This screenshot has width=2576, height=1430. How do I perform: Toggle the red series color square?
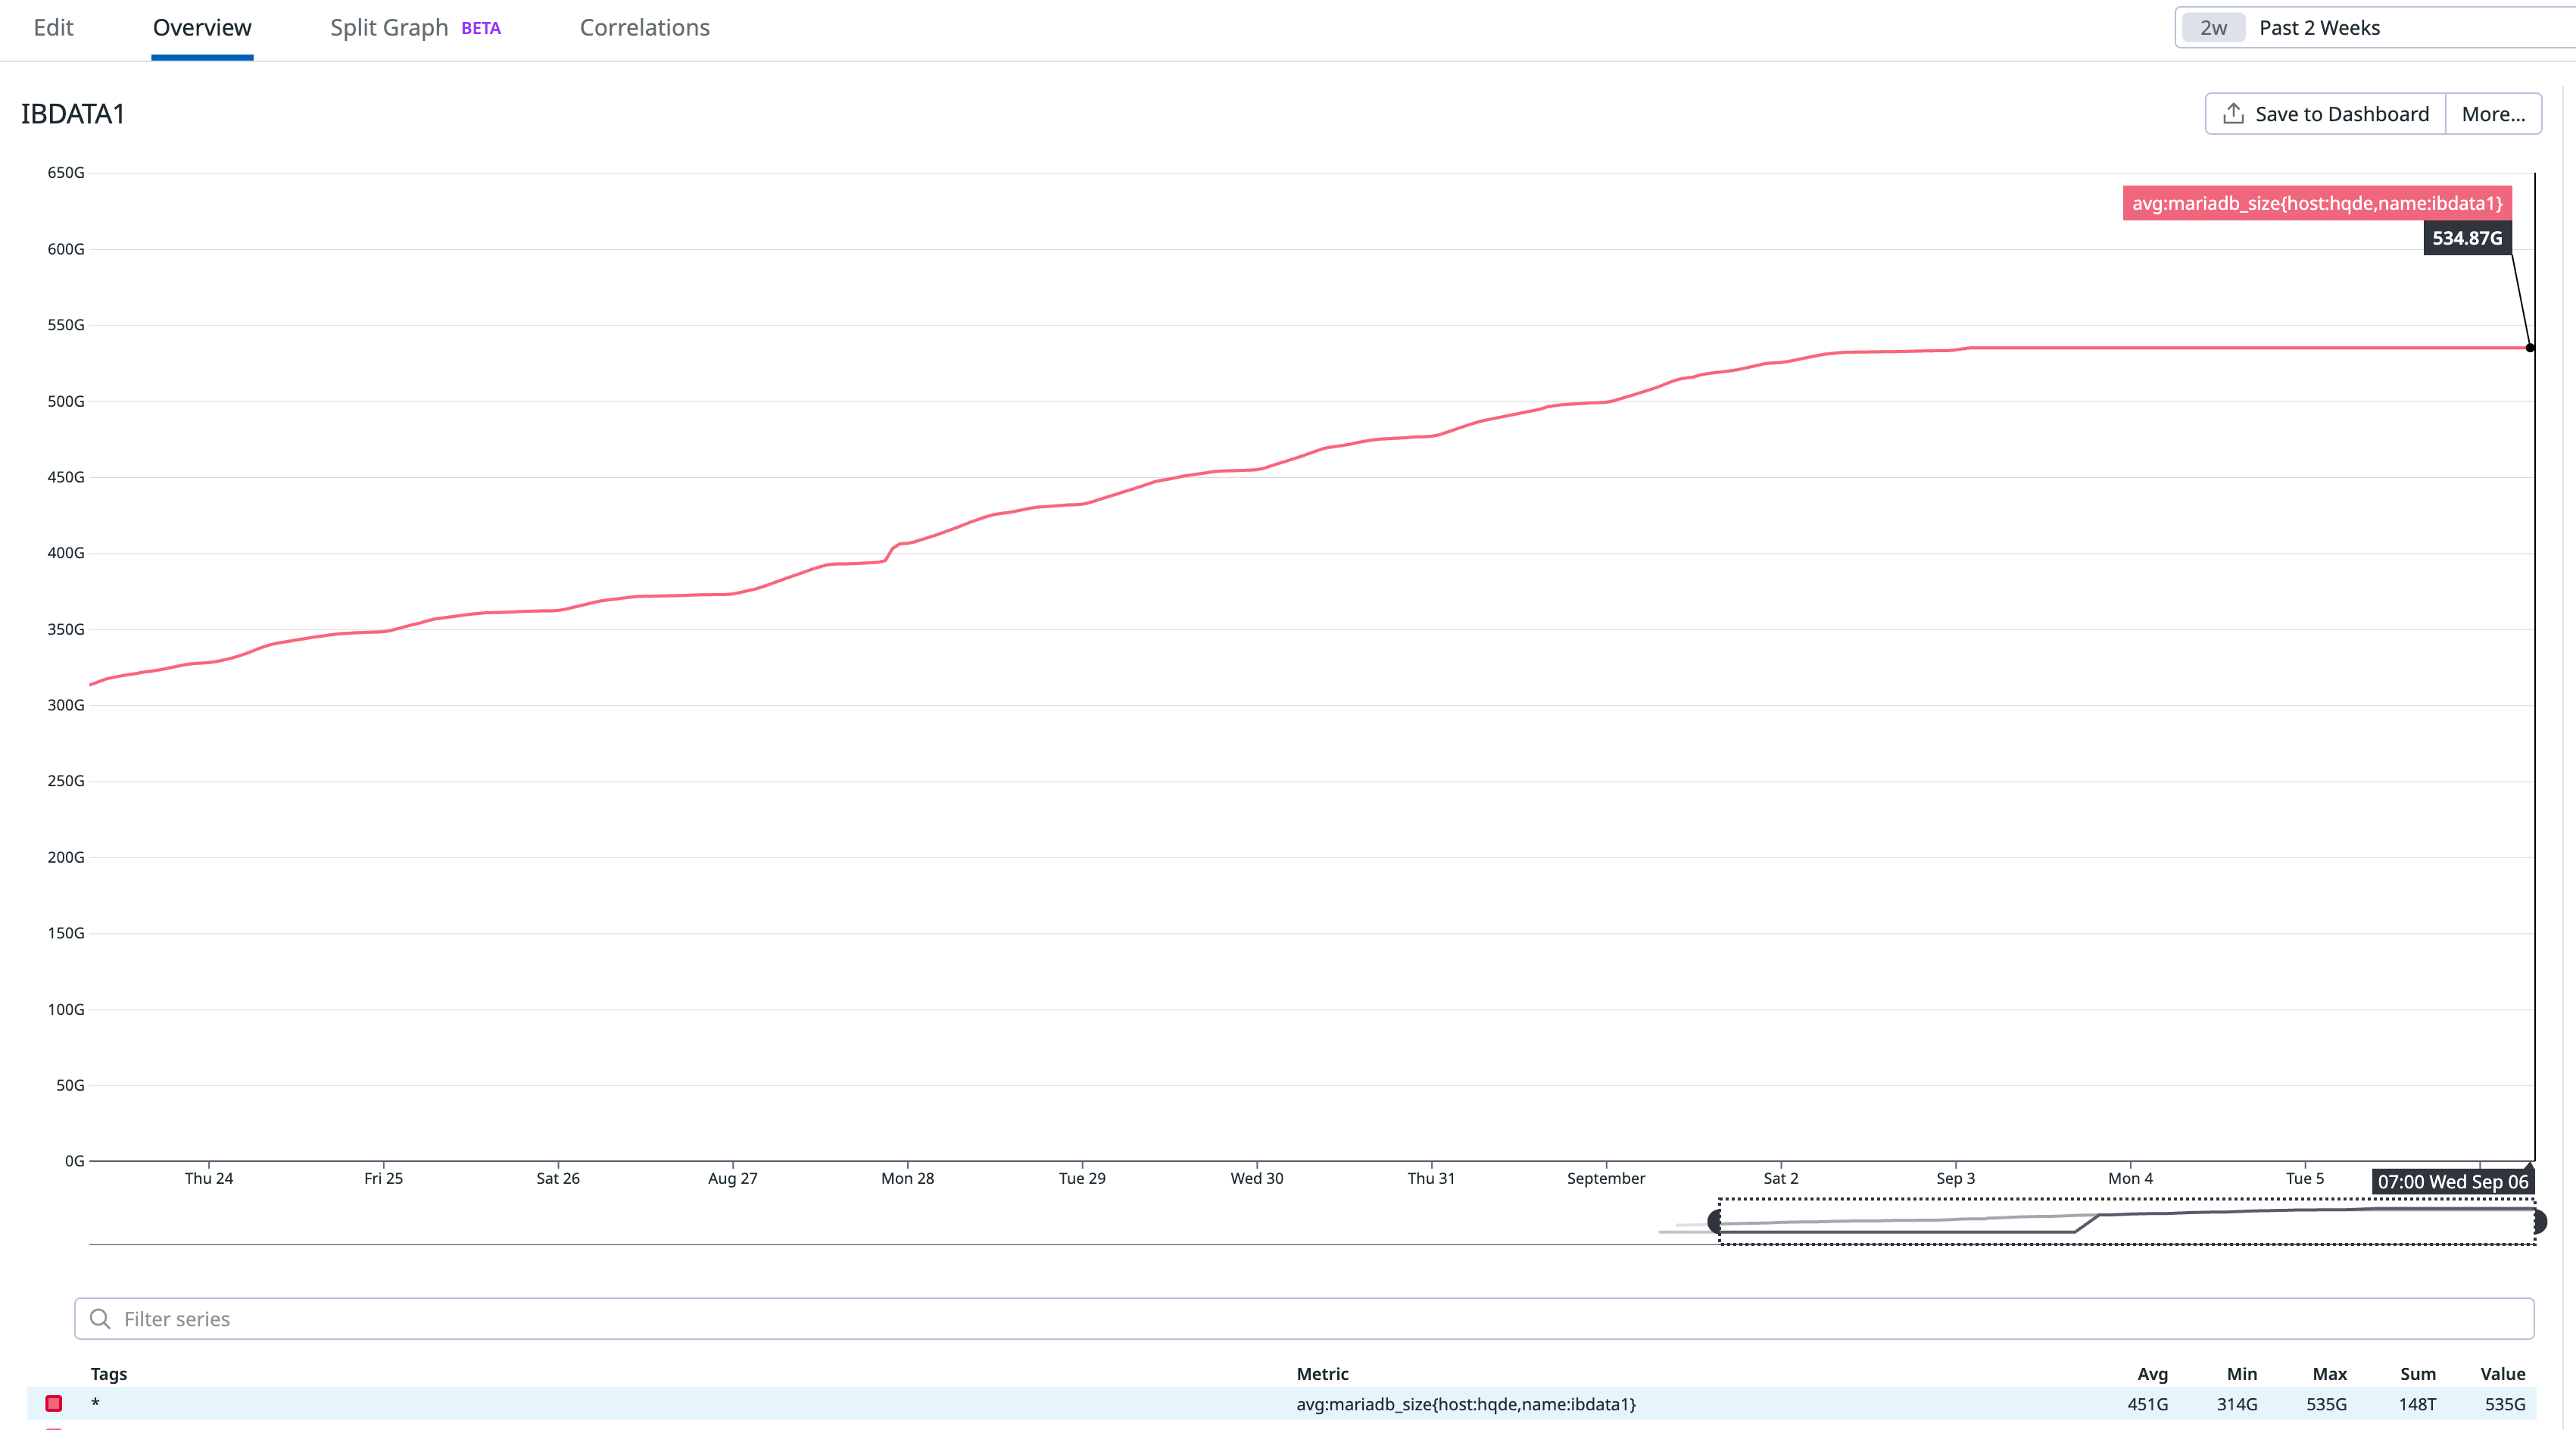point(54,1404)
